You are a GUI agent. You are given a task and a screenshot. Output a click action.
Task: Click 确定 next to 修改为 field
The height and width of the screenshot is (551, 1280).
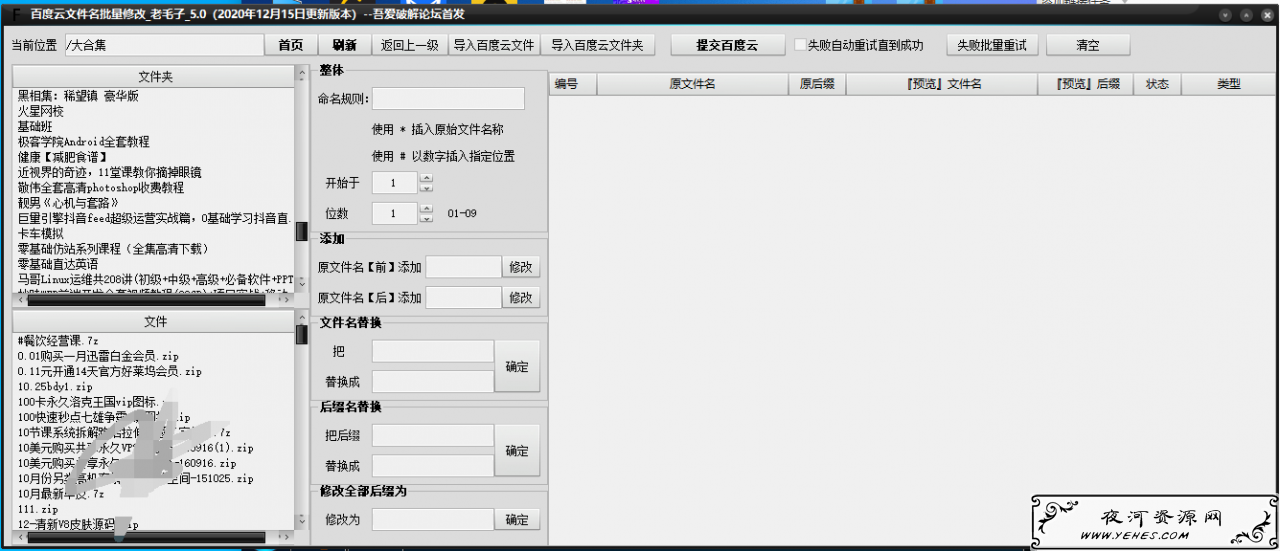pyautogui.click(x=517, y=520)
